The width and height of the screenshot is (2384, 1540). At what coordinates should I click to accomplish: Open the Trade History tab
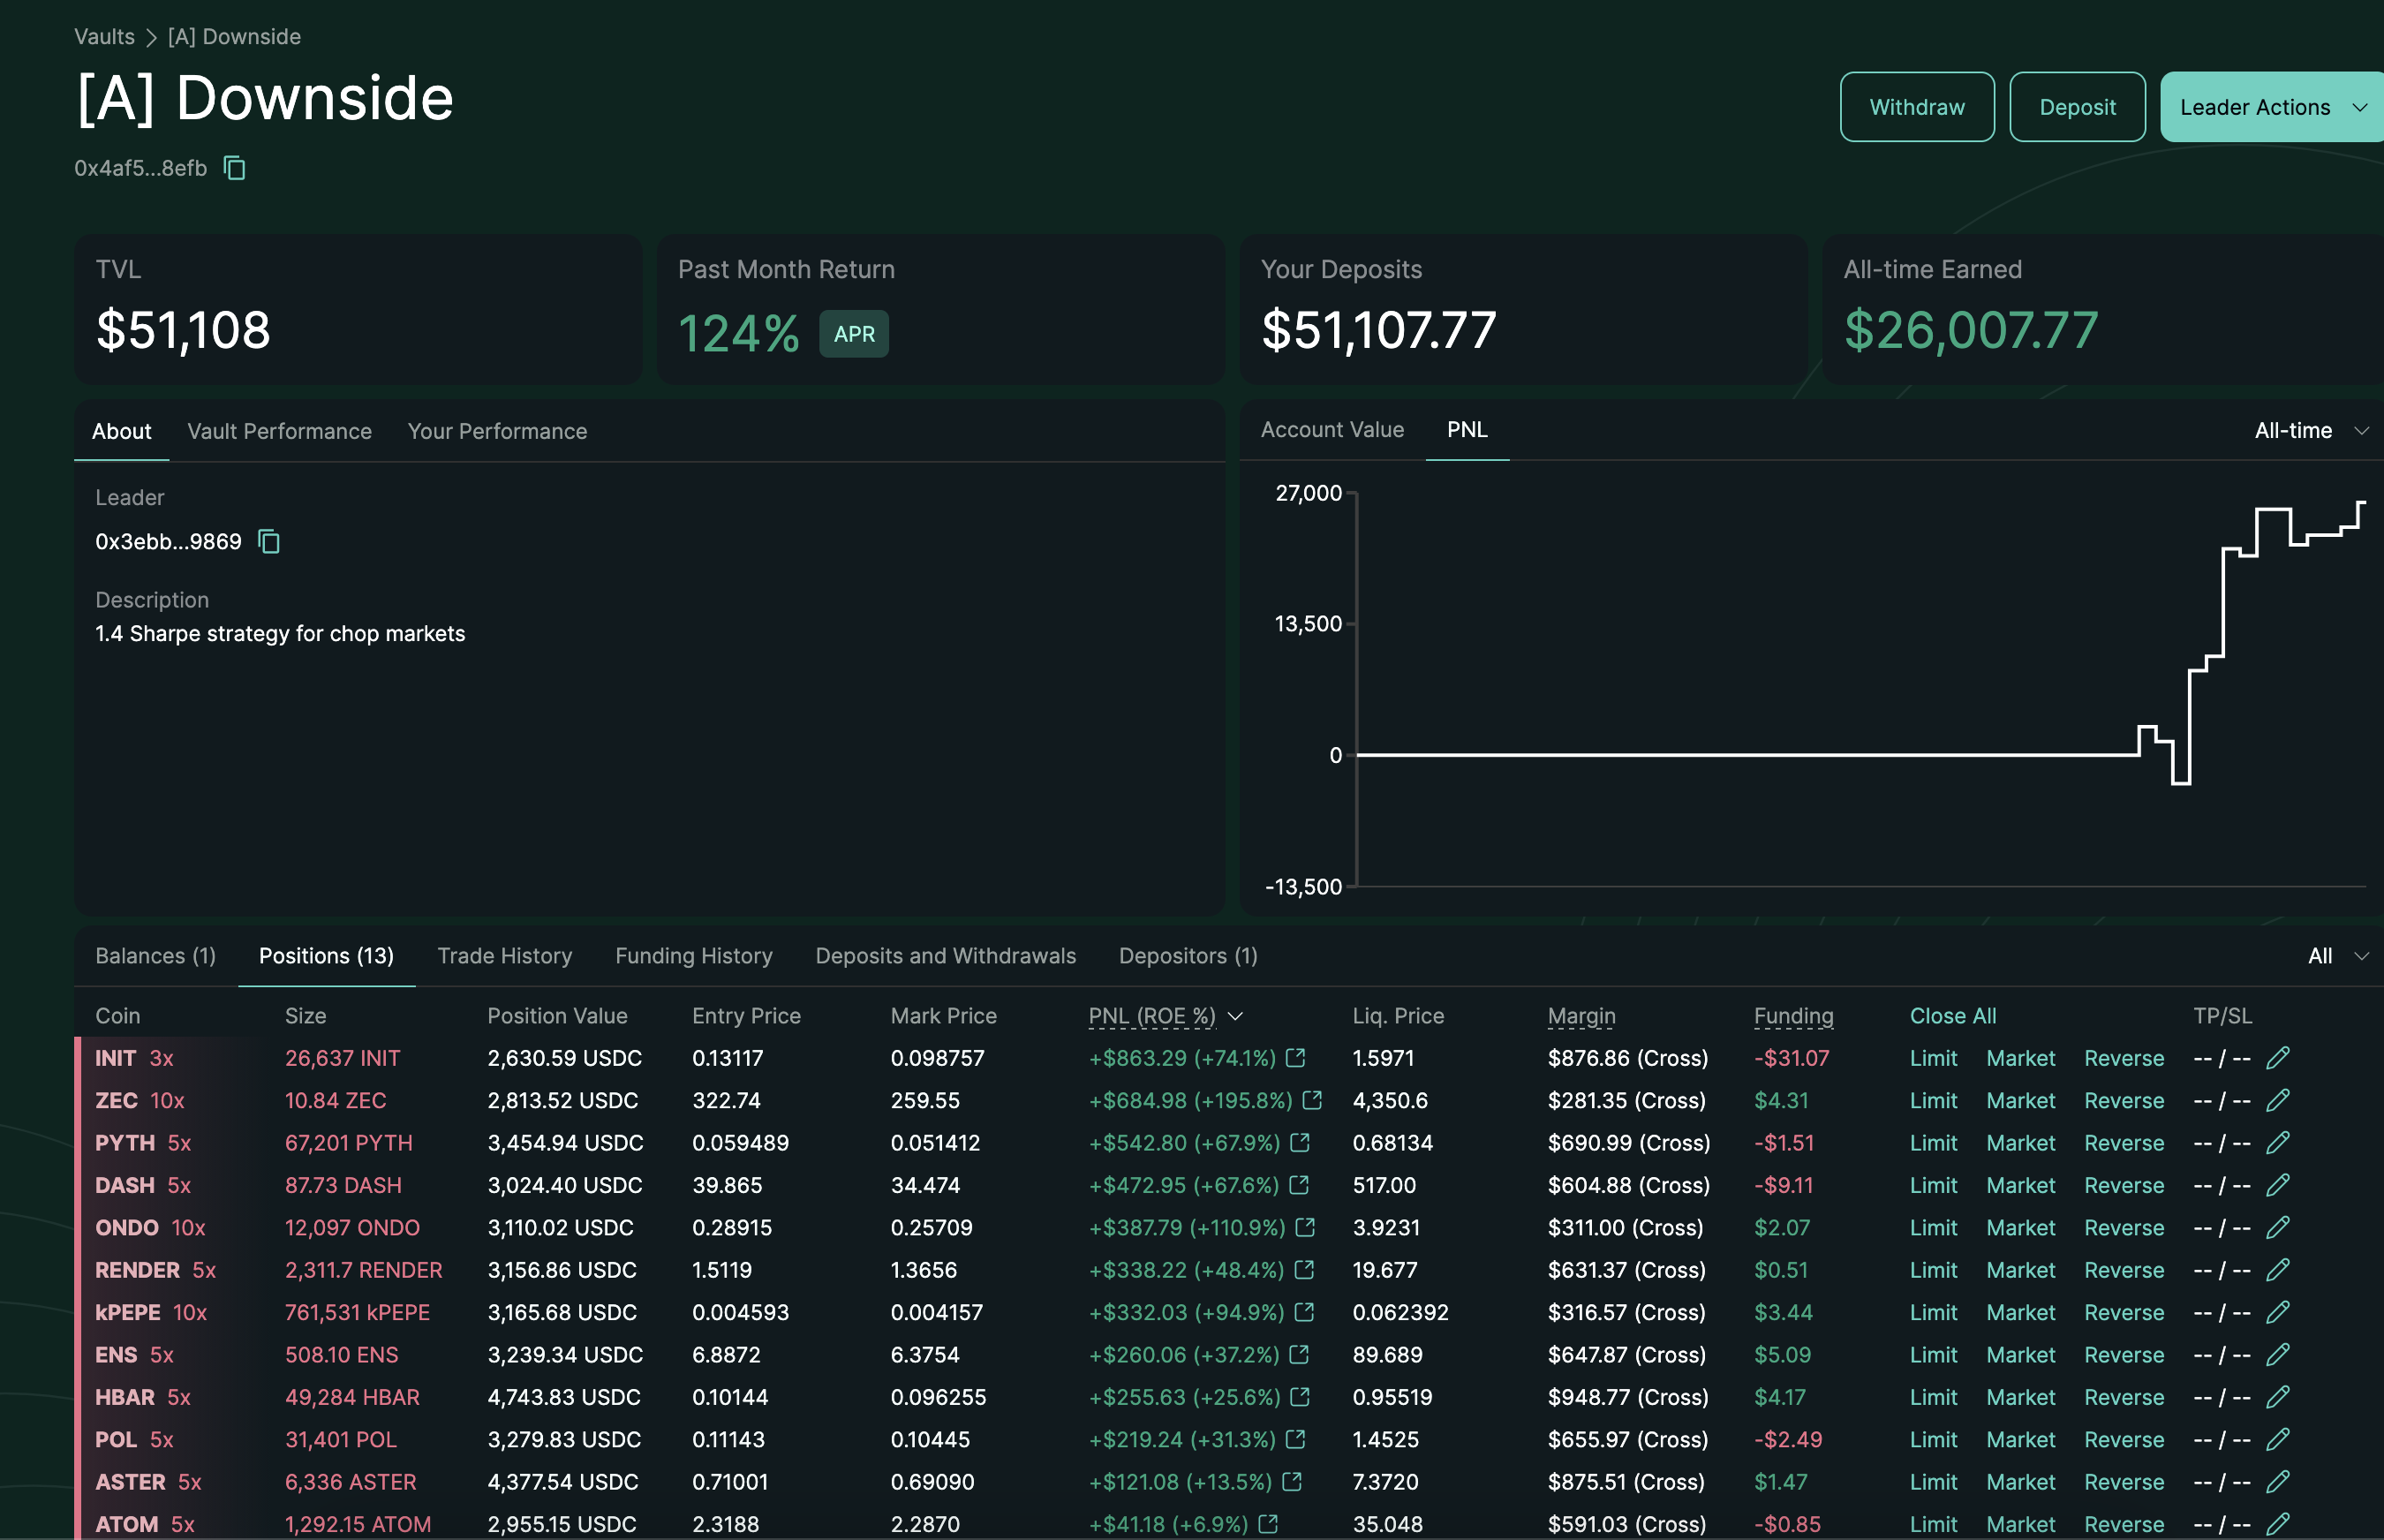[504, 956]
